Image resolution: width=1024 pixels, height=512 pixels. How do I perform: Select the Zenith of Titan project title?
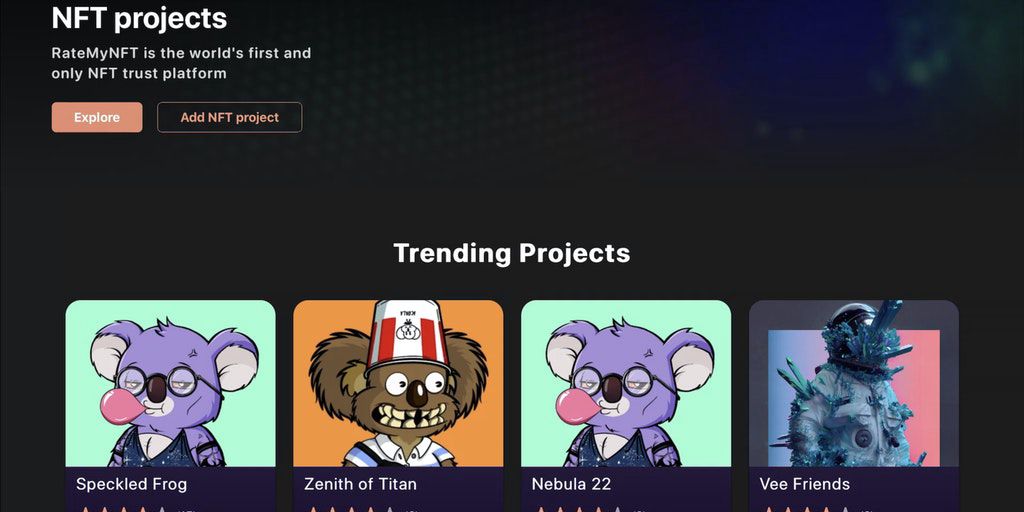coord(360,484)
